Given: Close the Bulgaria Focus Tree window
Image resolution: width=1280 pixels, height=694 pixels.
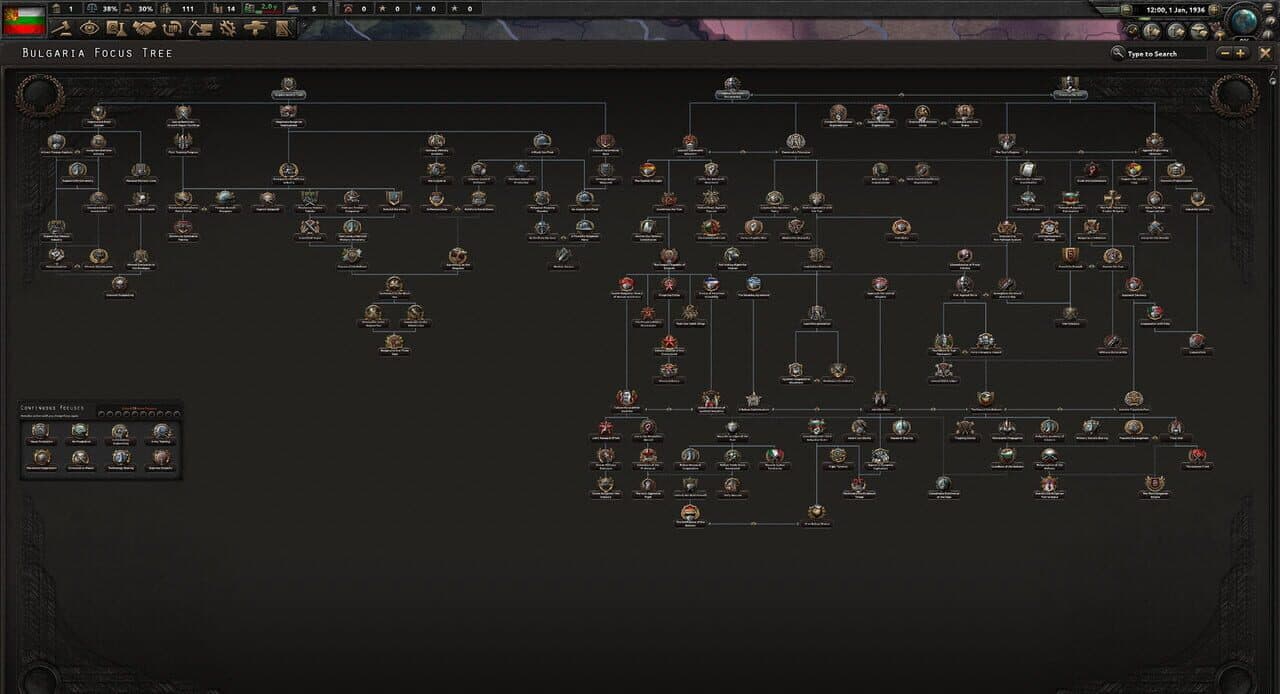Looking at the screenshot, I should coord(1265,53).
